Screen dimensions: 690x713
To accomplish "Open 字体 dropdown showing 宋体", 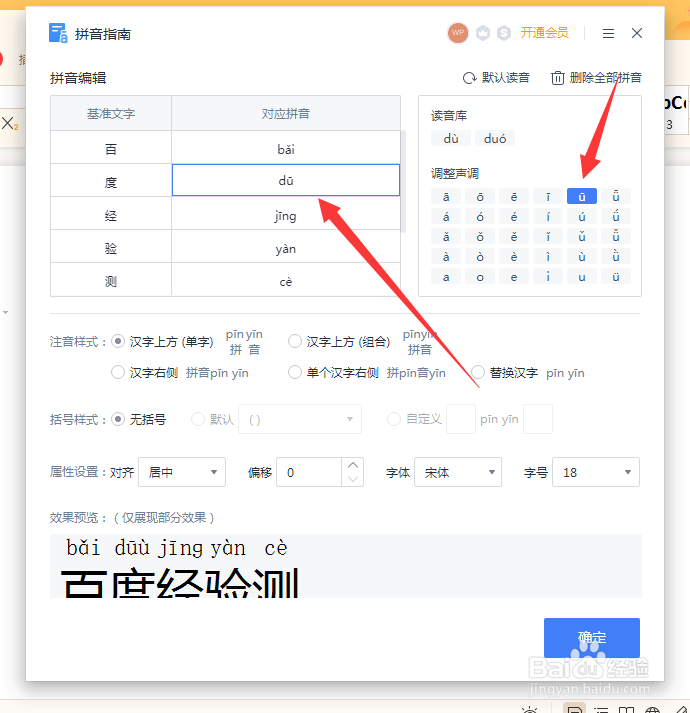I will [458, 472].
